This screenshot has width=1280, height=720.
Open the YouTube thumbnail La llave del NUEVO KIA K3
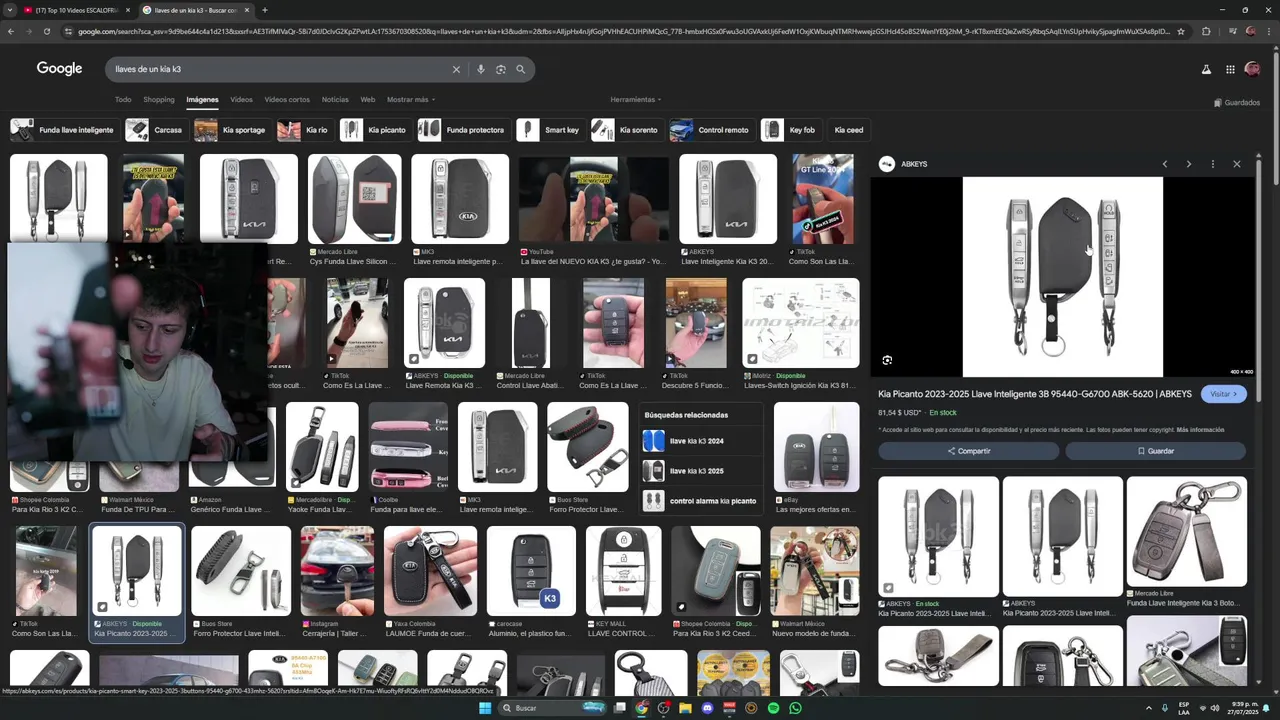tap(592, 199)
